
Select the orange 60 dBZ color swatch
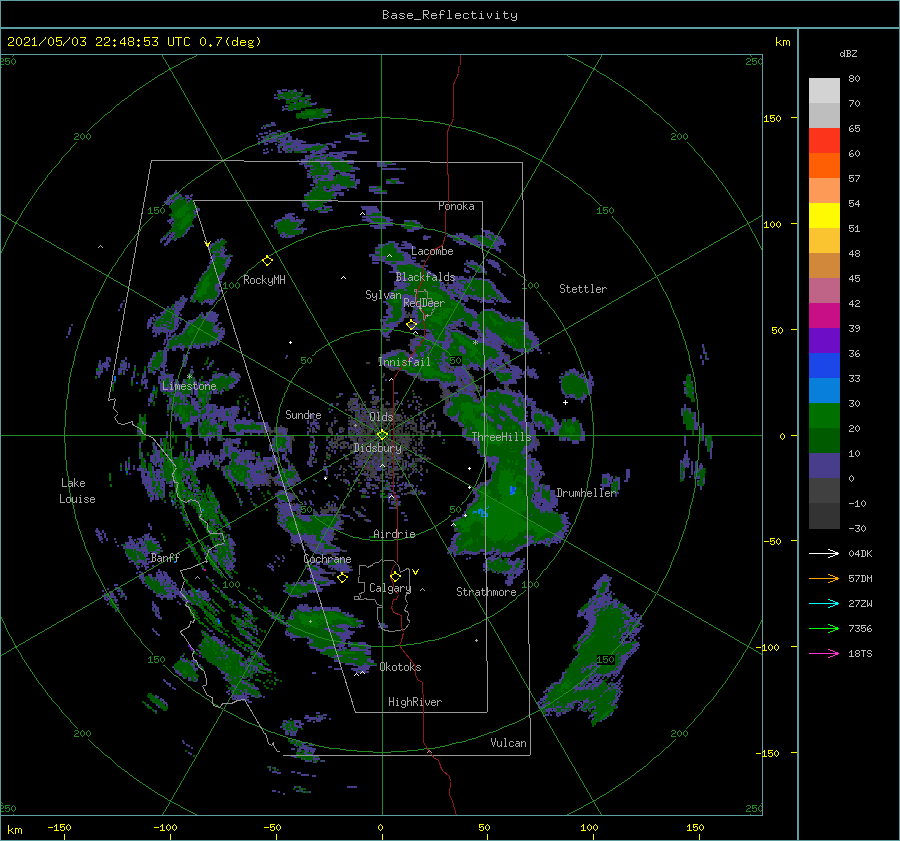(x=824, y=165)
